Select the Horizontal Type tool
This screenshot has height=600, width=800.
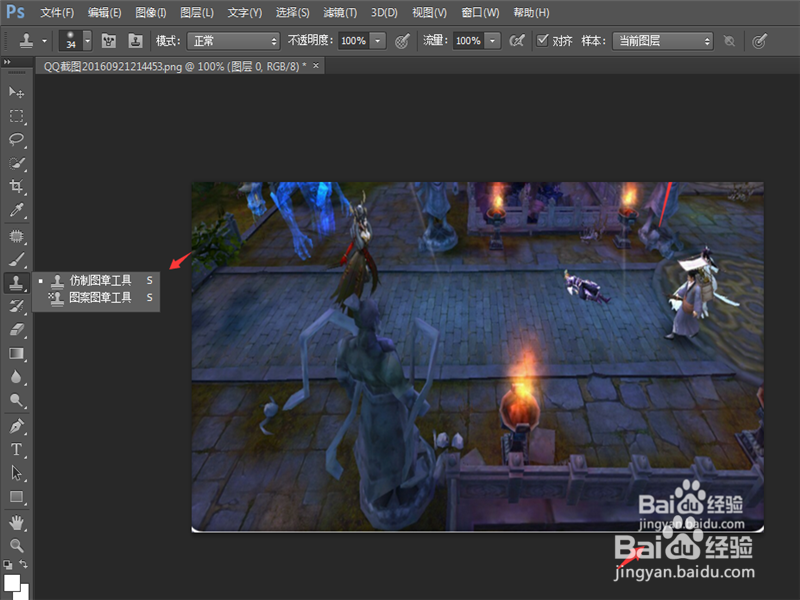tap(16, 449)
